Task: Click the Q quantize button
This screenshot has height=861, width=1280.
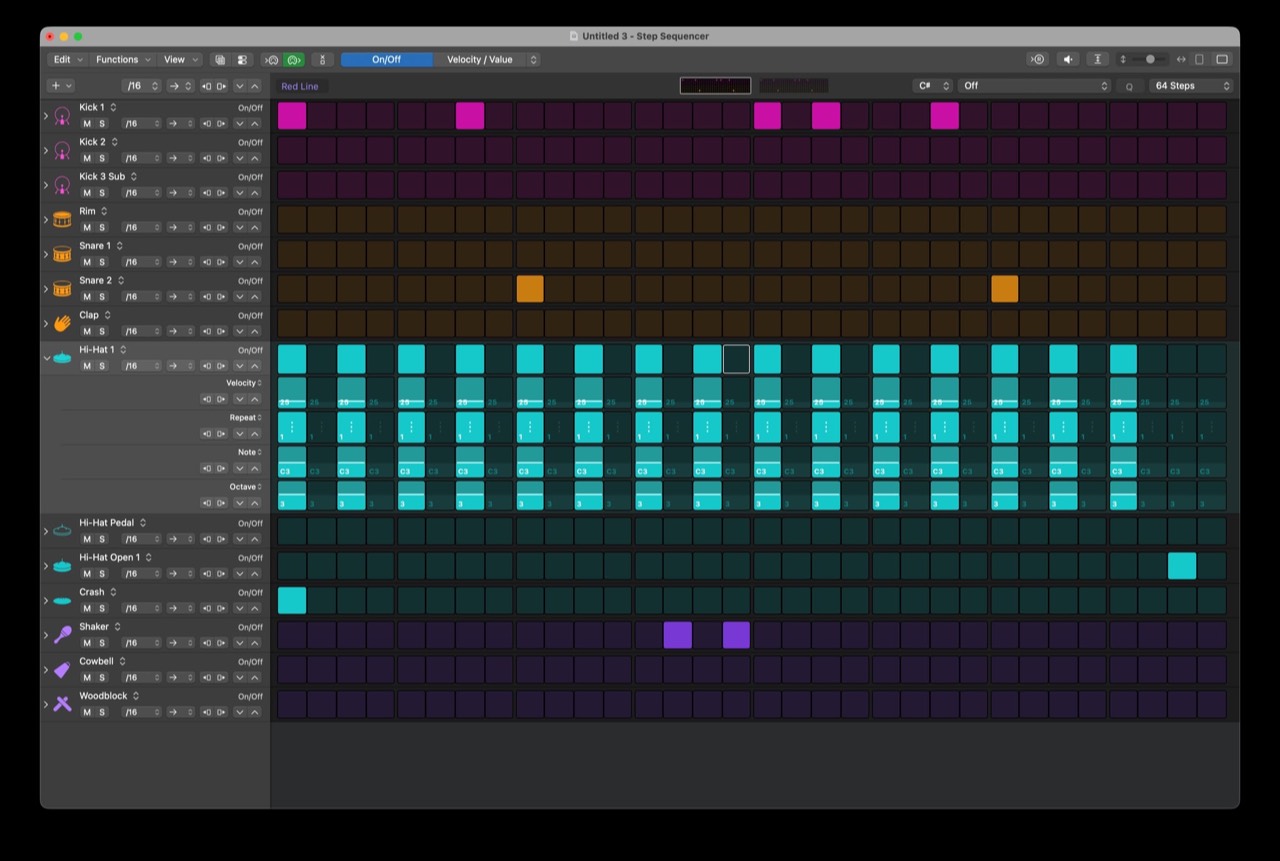Action: (x=1130, y=86)
